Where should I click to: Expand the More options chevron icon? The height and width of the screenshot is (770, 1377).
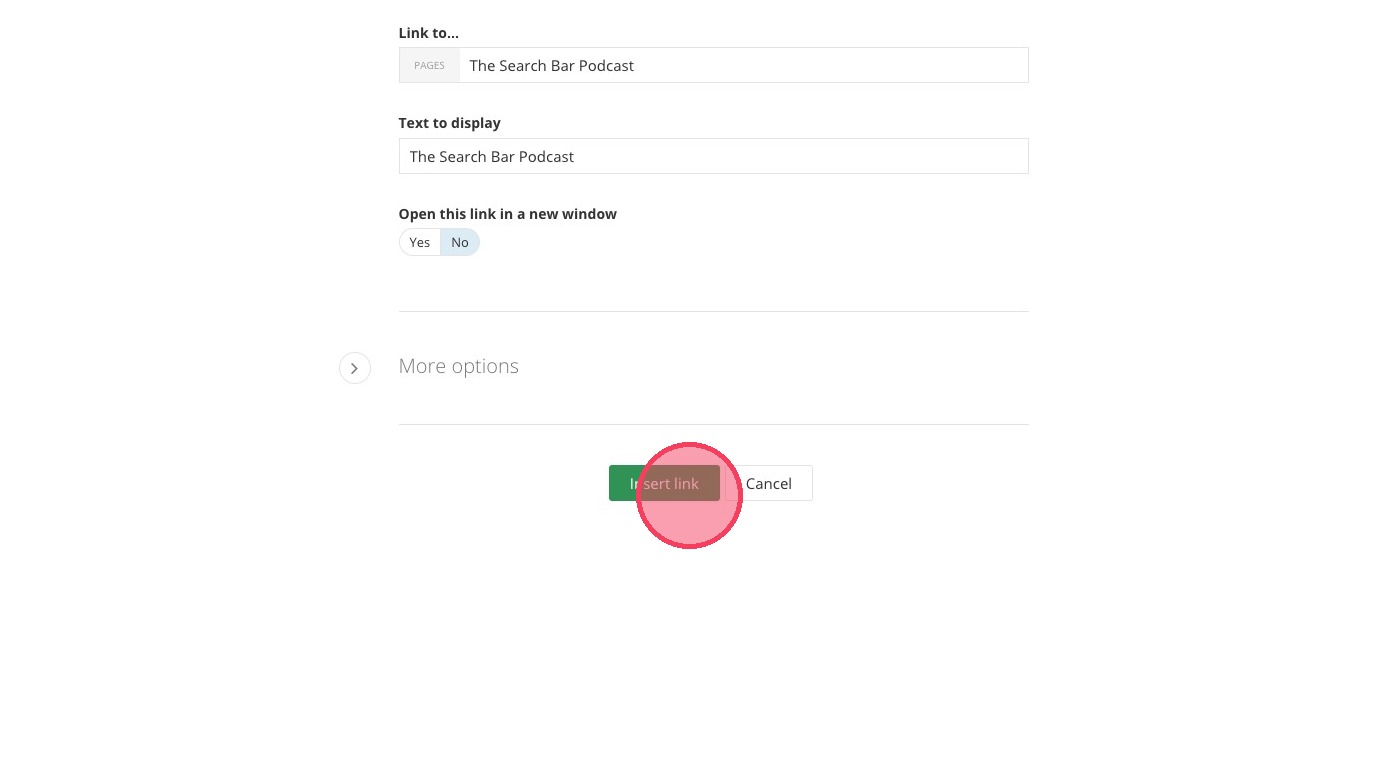(x=355, y=368)
